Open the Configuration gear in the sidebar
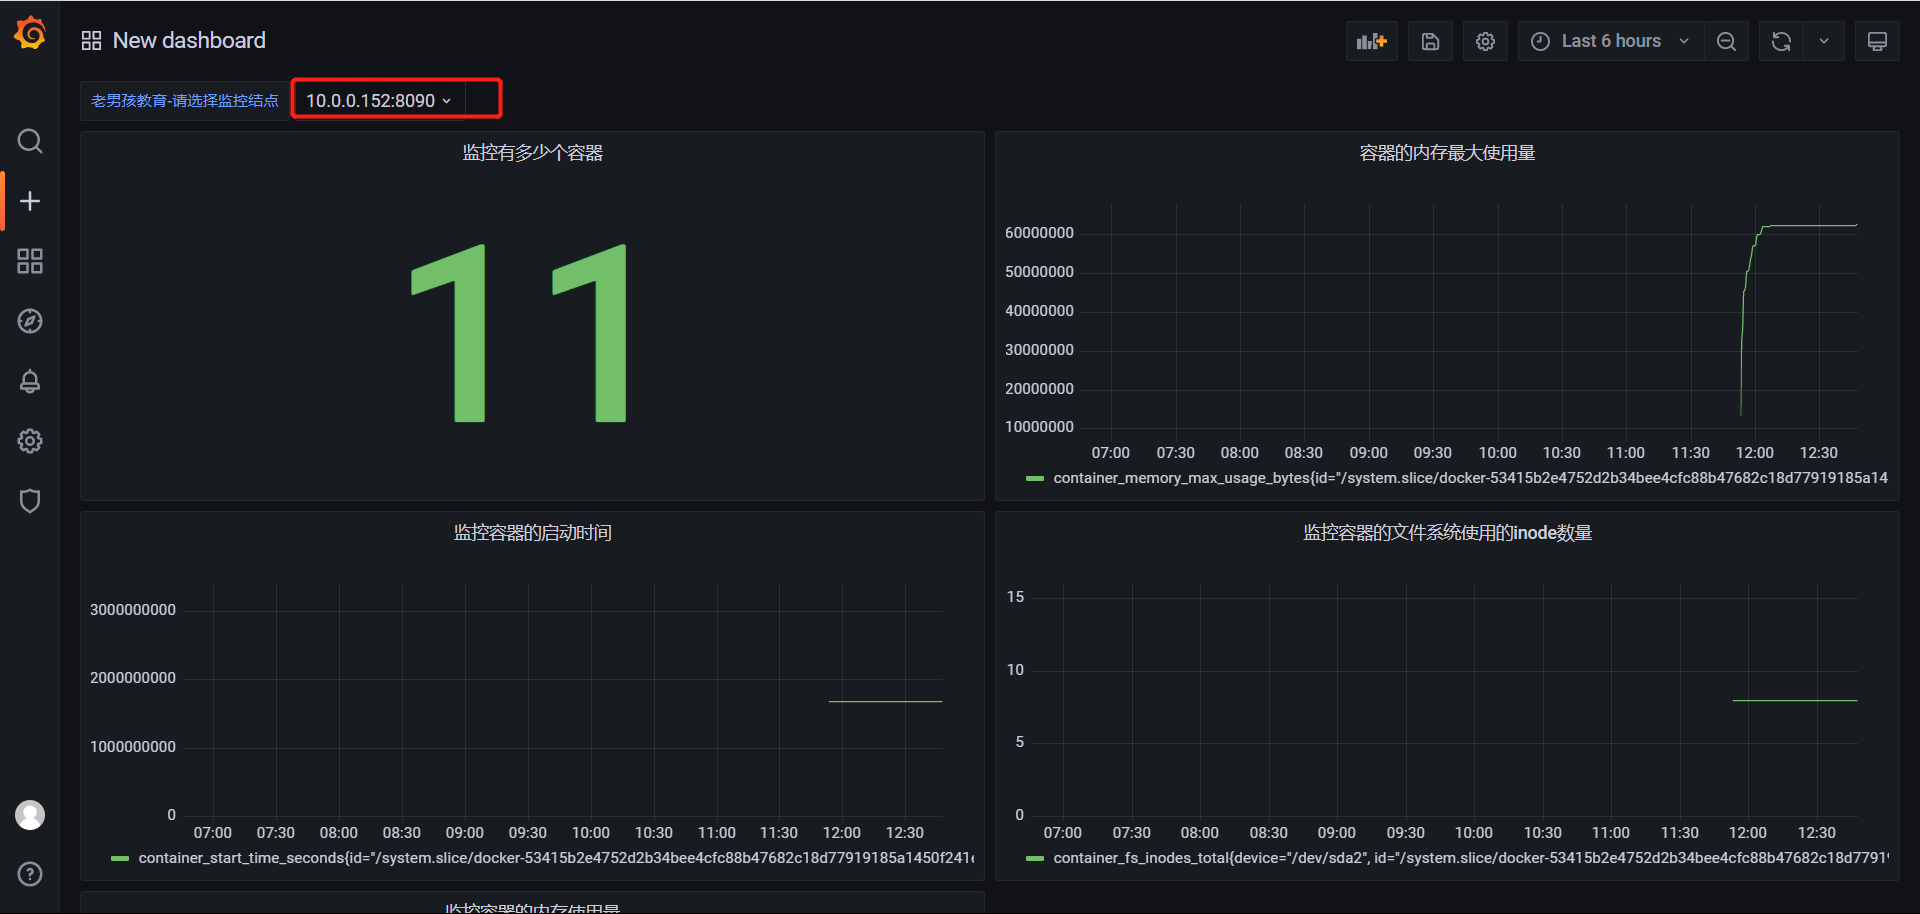1920x914 pixels. 30,441
